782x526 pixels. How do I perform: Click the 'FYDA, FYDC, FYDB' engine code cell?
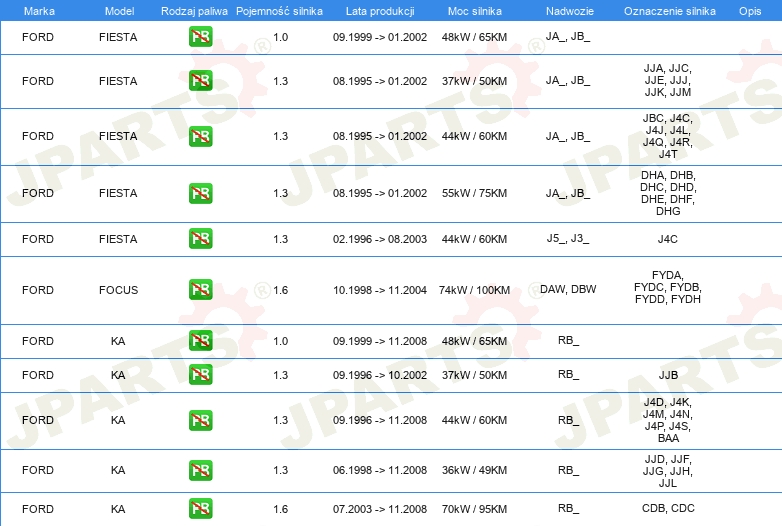668,287
